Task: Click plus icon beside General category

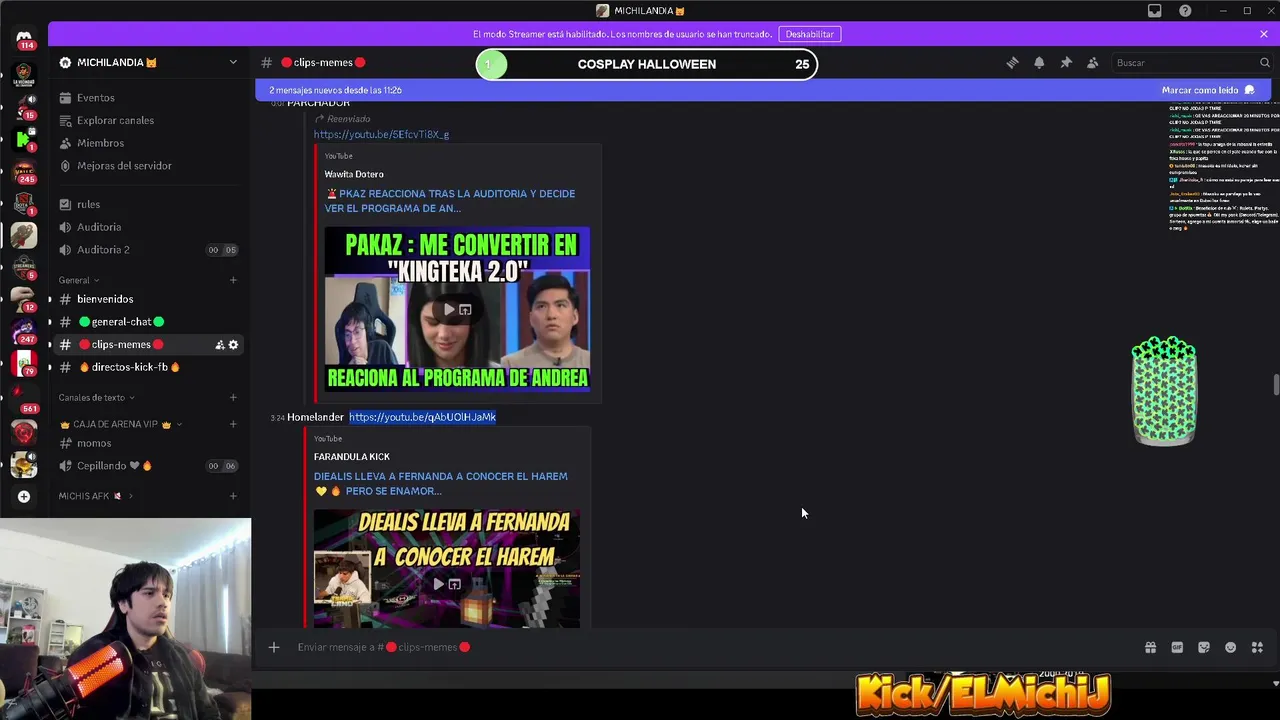Action: click(x=233, y=280)
